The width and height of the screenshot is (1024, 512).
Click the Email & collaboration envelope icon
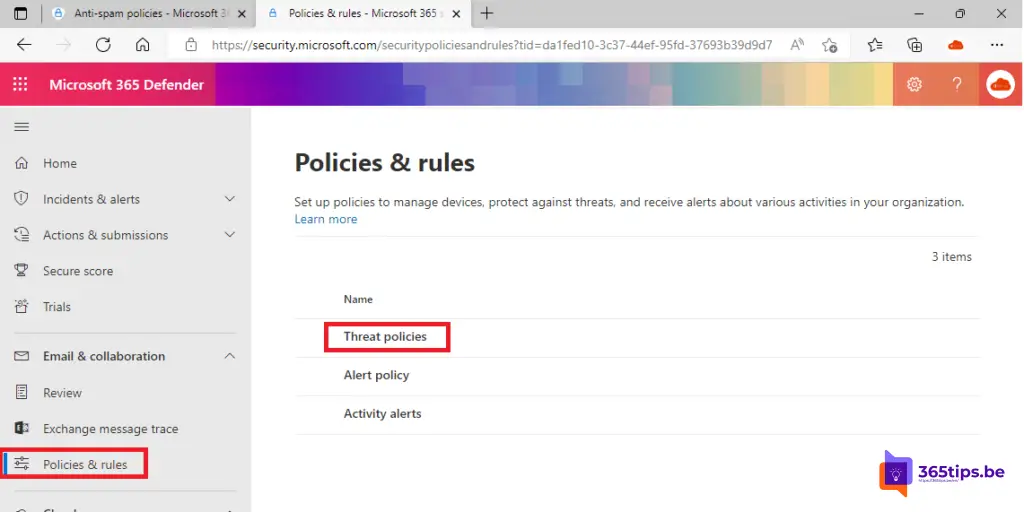22,356
